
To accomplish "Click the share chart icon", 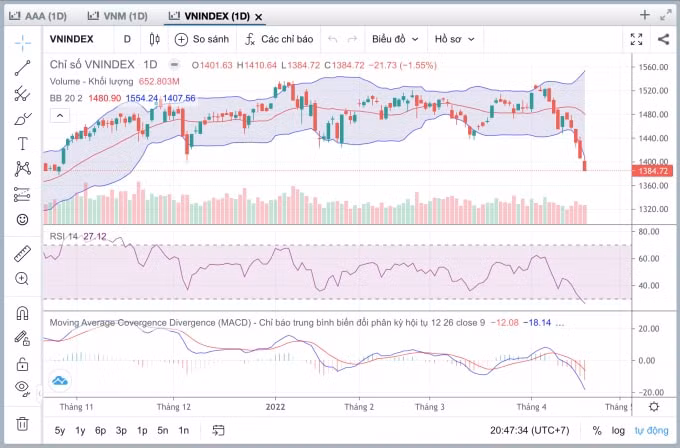I will click(664, 39).
